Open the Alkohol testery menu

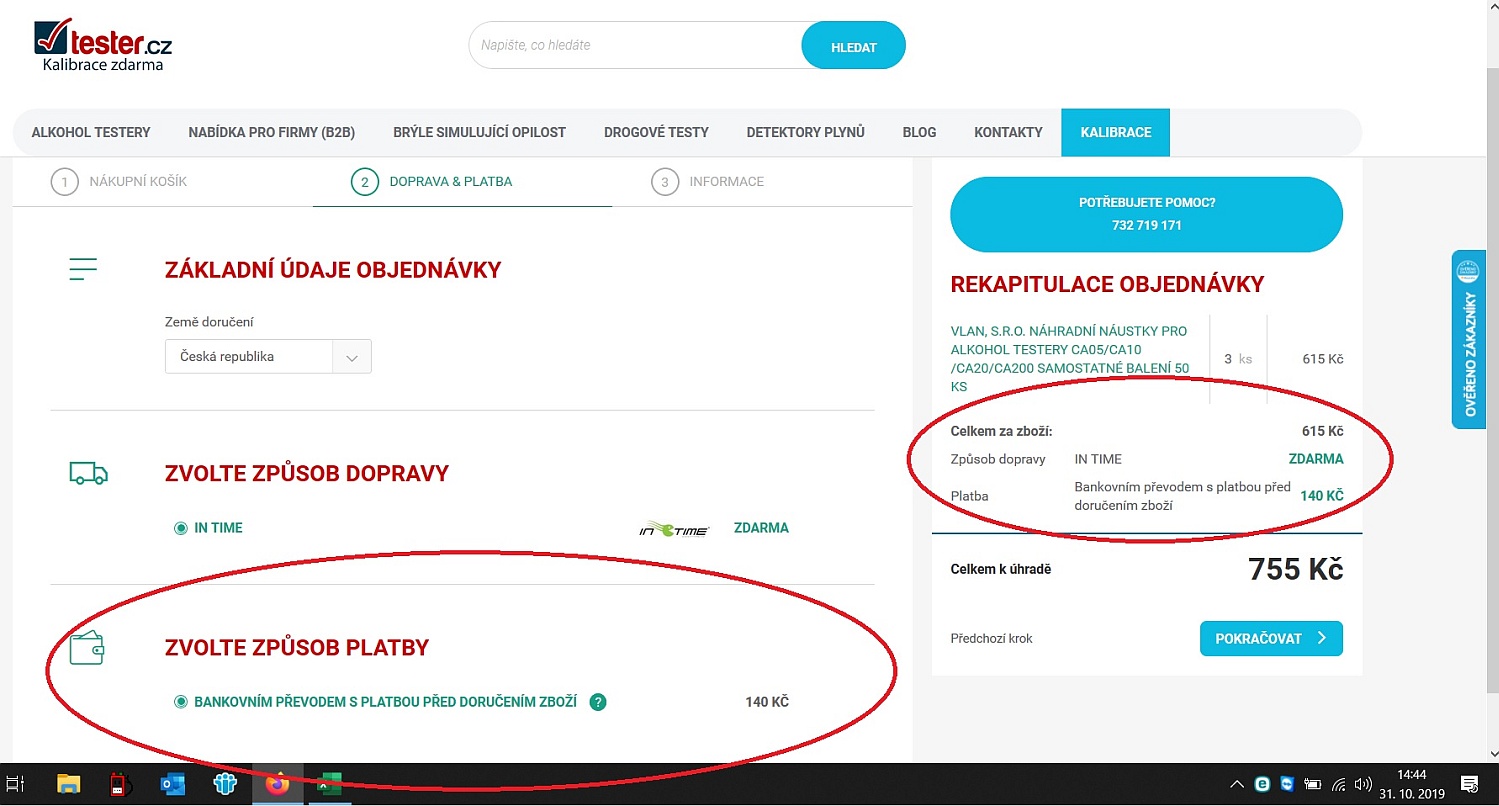91,132
